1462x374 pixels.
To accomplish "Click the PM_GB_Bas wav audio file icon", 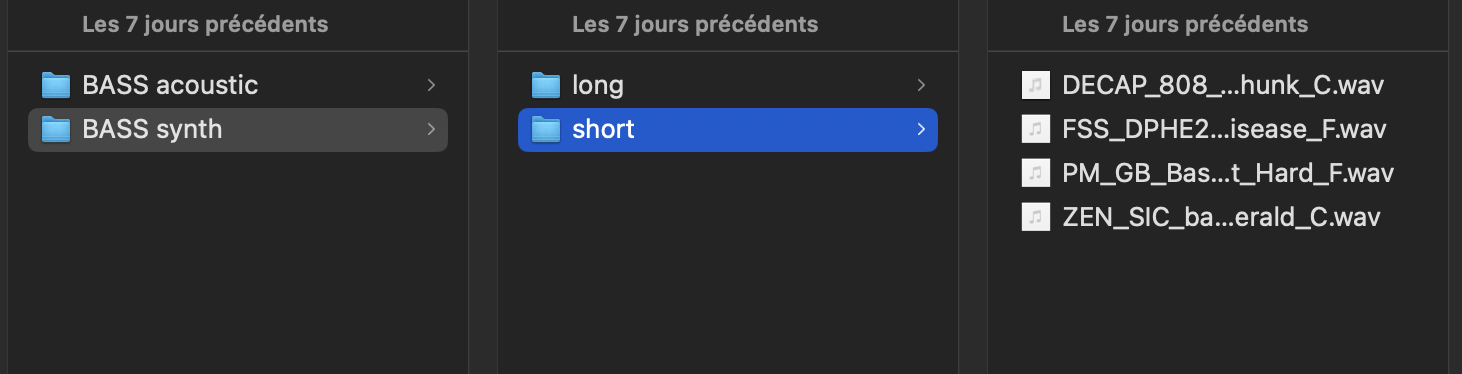I will 1035,173.
